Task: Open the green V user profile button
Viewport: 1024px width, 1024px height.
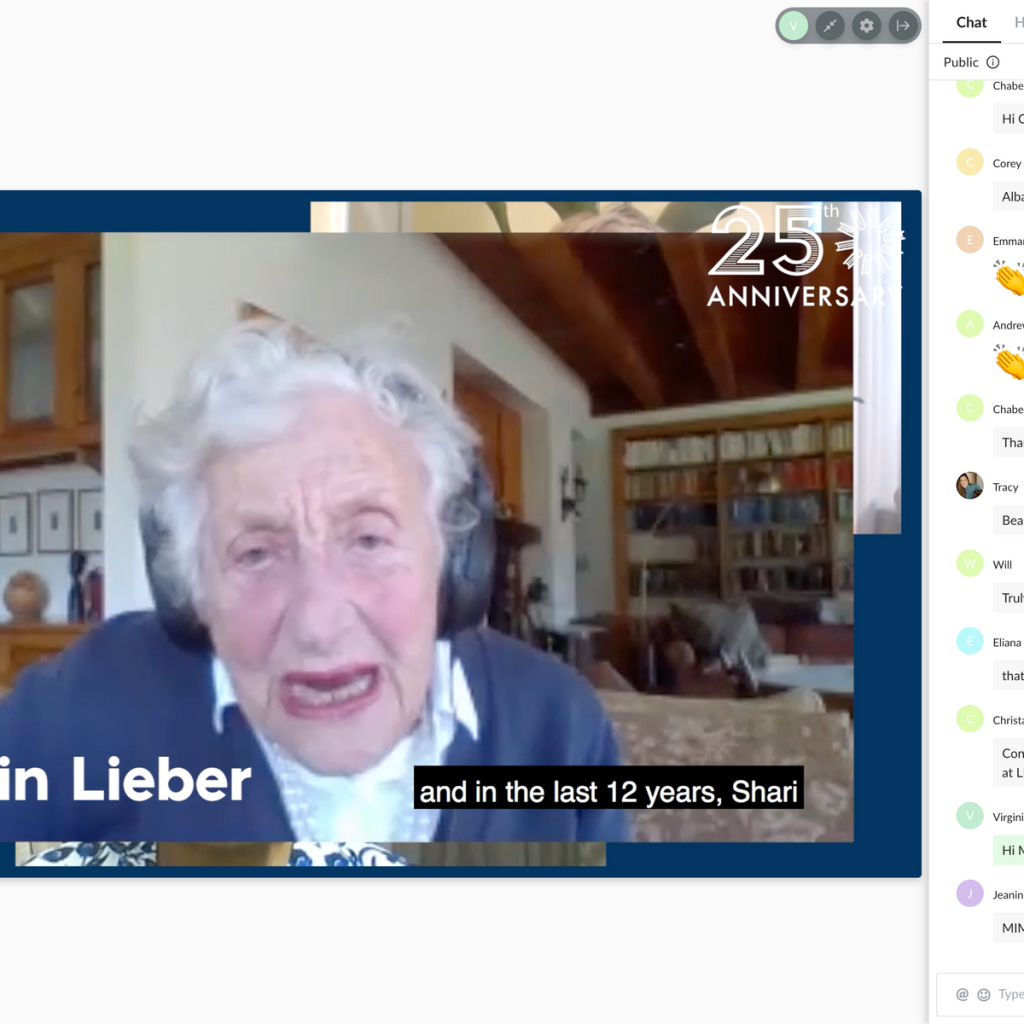Action: pos(793,26)
